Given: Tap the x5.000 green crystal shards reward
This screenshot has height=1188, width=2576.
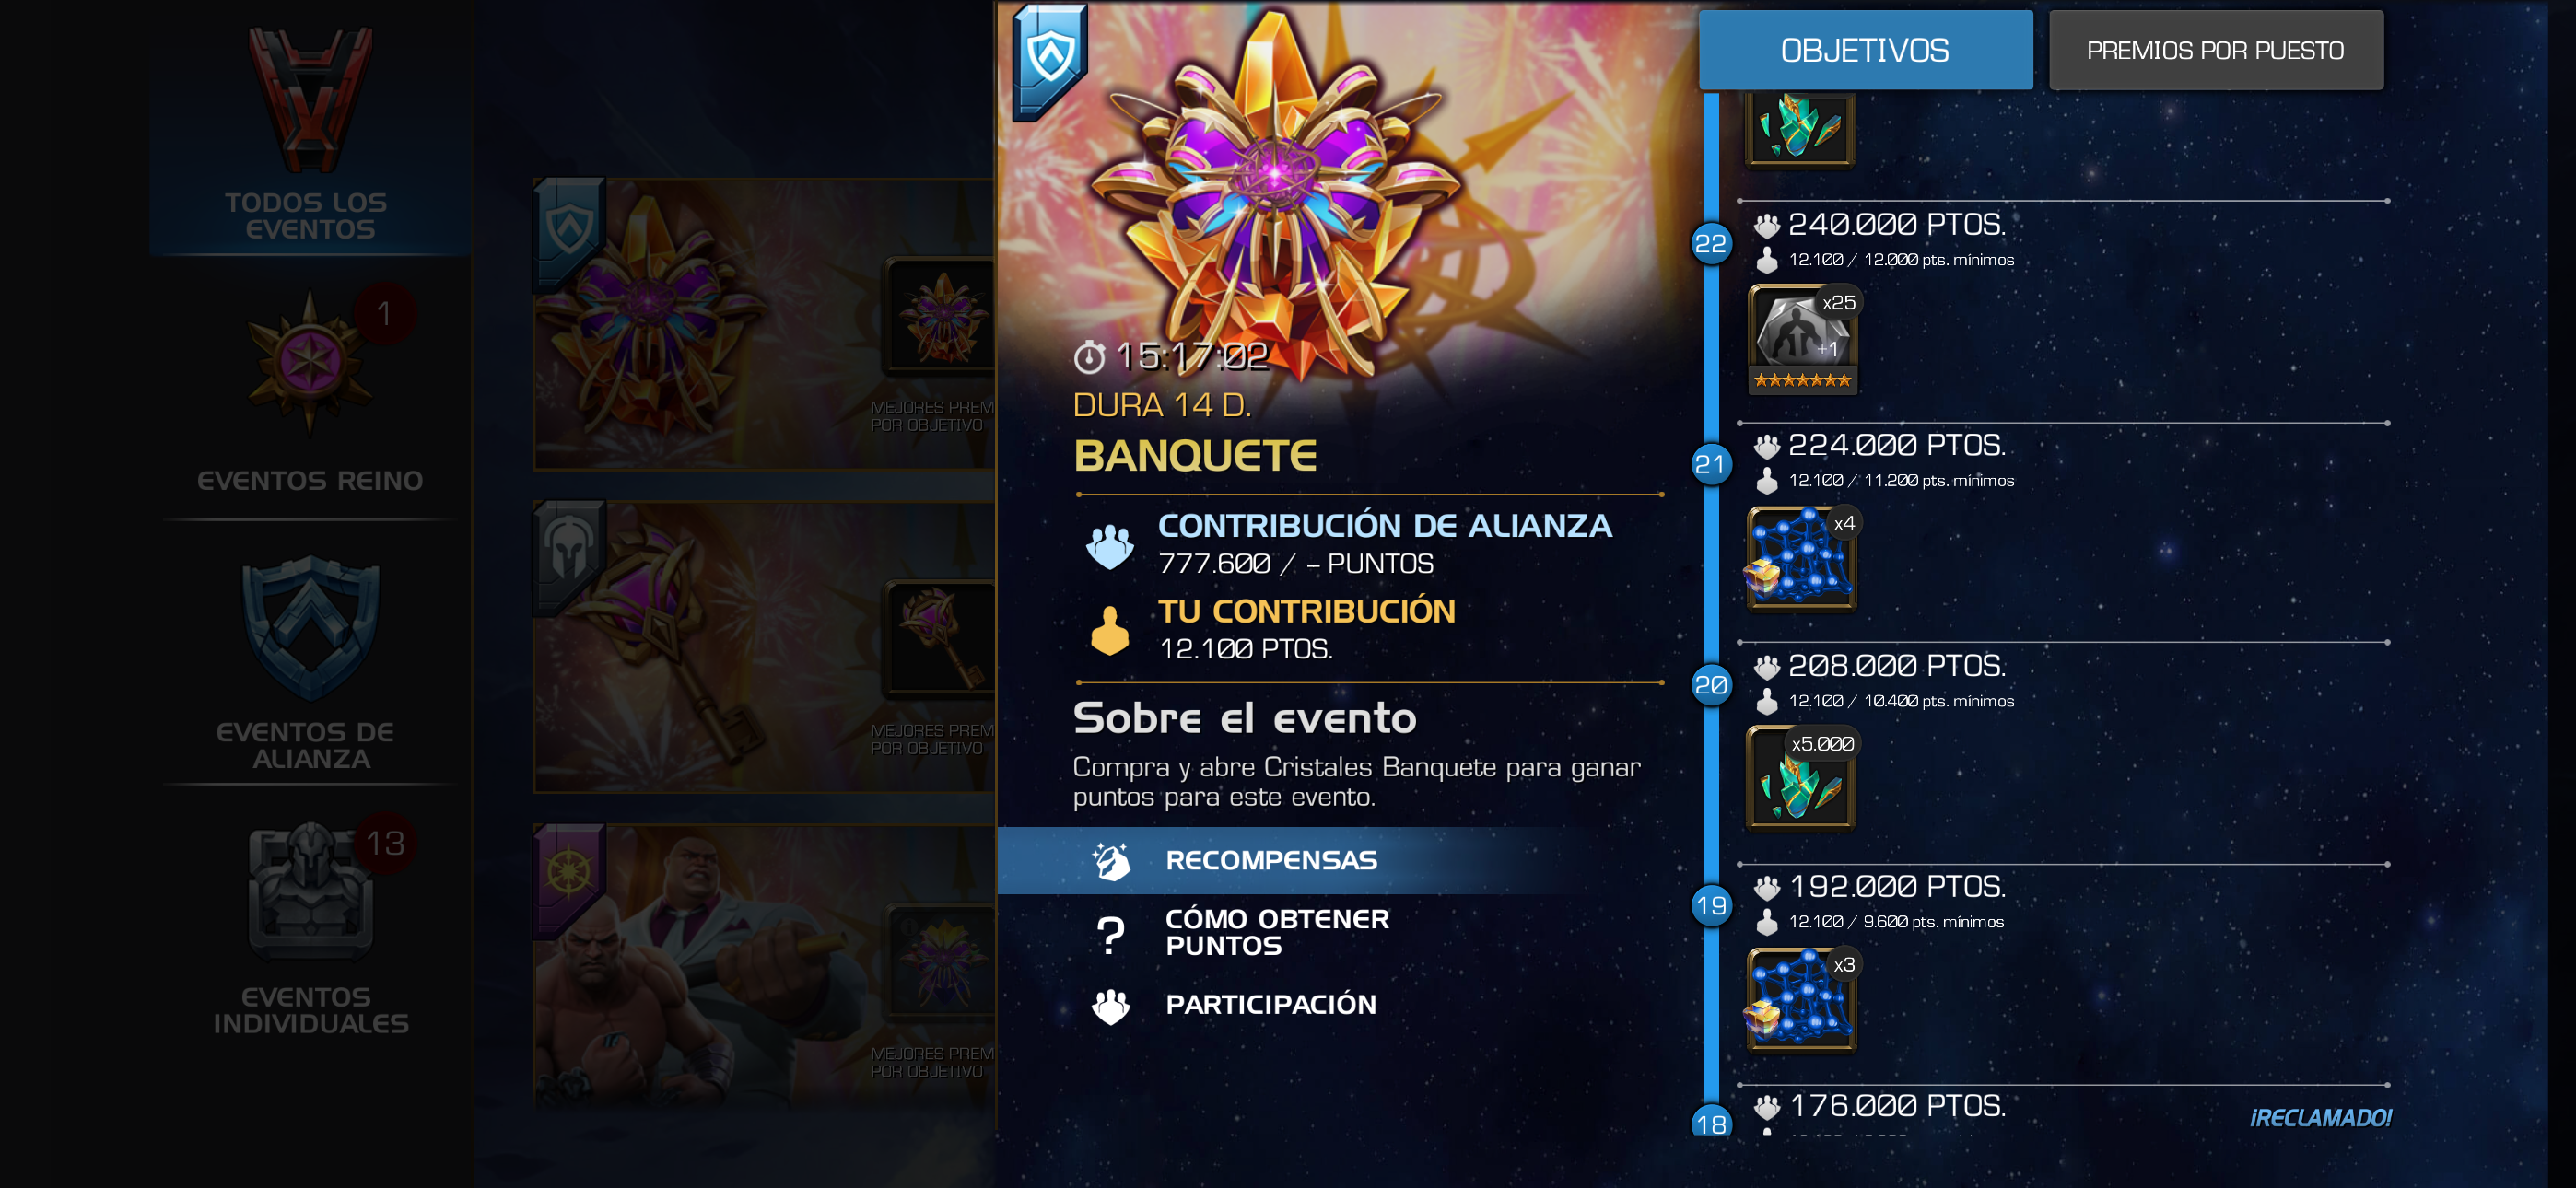Looking at the screenshot, I should click(1802, 780).
